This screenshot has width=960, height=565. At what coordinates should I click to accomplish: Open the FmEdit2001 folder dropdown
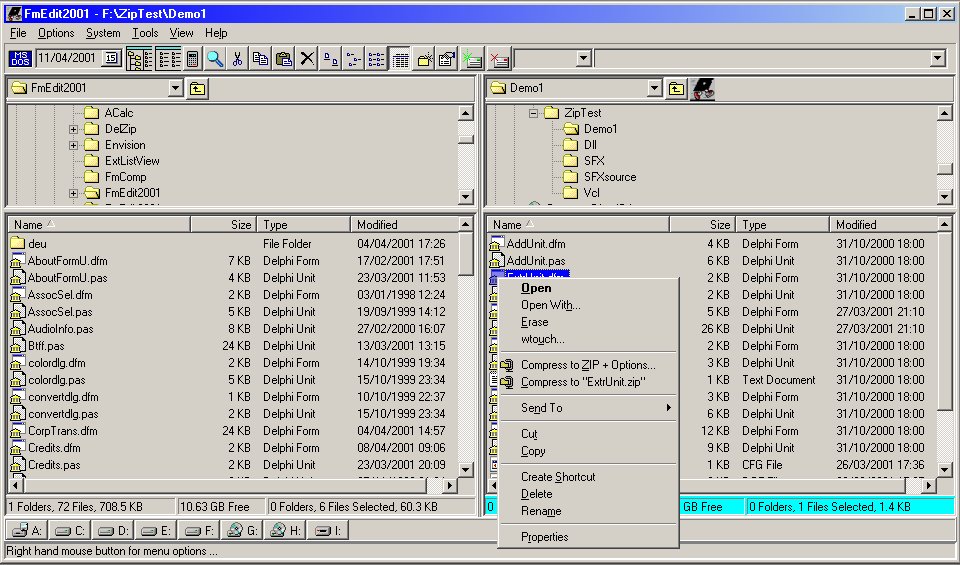176,88
